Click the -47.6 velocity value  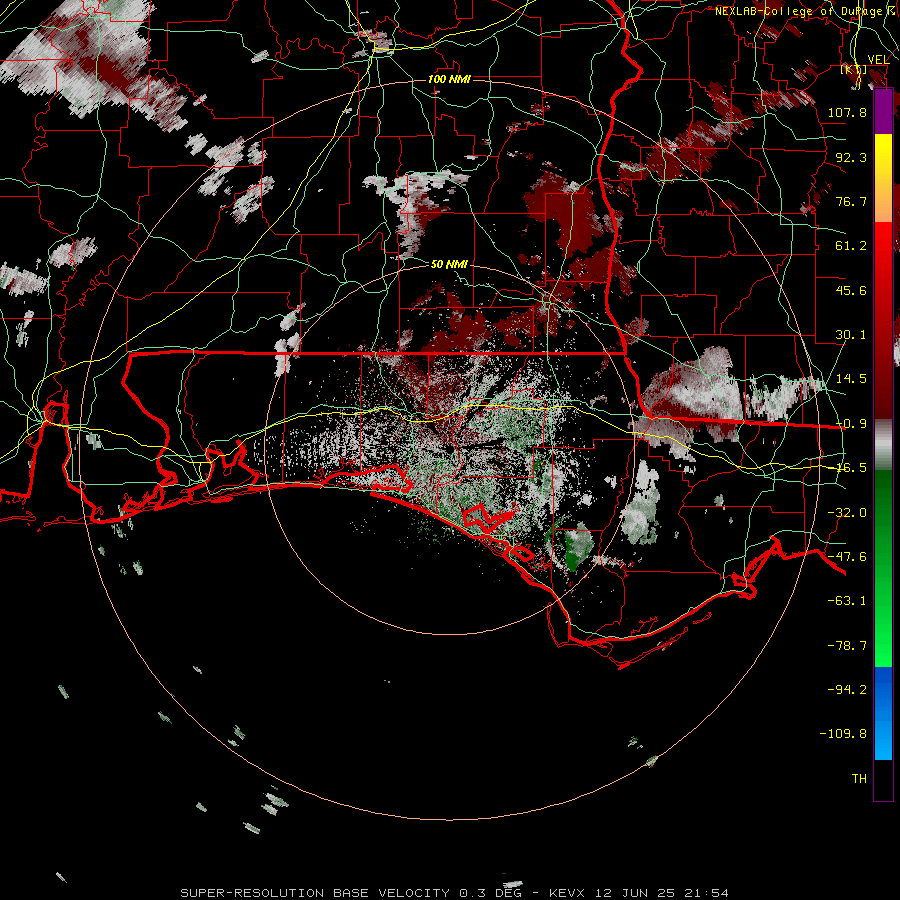coord(847,557)
